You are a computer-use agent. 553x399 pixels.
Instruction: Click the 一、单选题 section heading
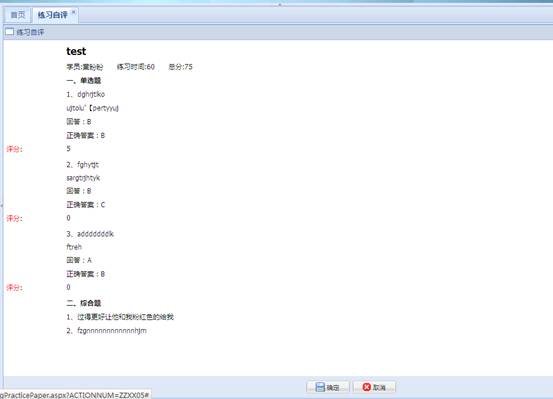(84, 80)
